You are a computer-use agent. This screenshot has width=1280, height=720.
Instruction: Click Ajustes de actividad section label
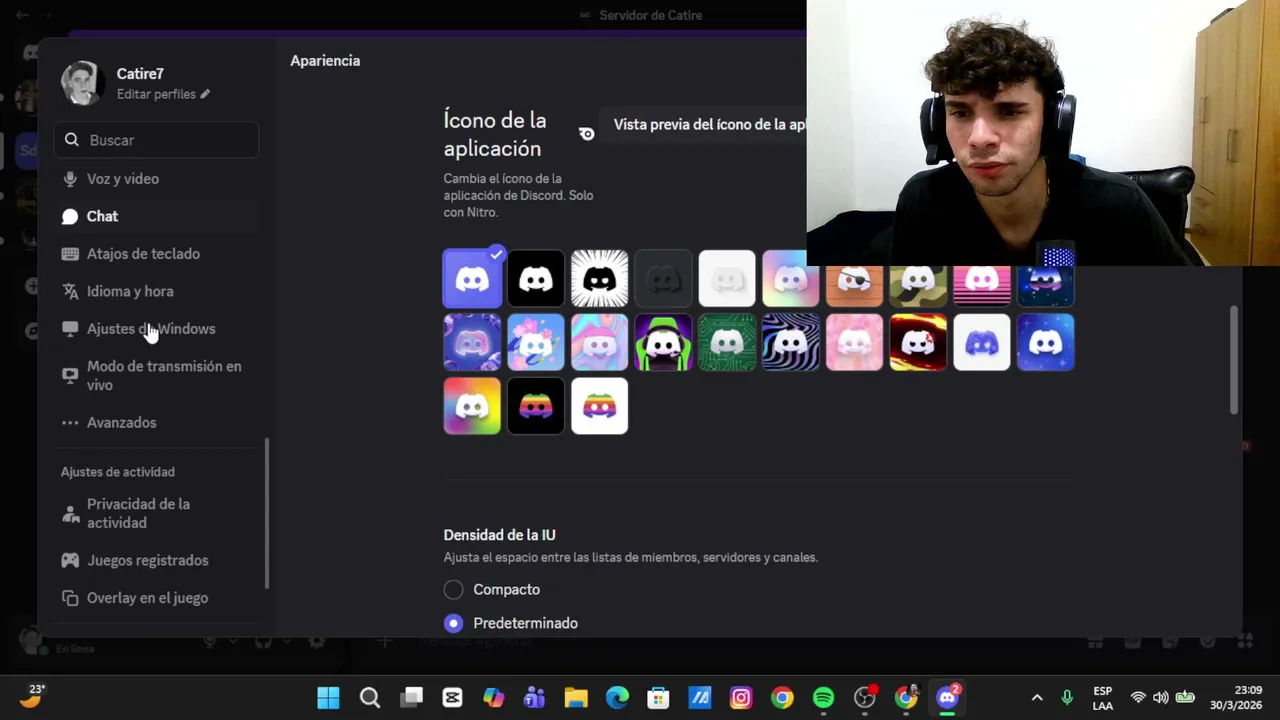point(118,472)
